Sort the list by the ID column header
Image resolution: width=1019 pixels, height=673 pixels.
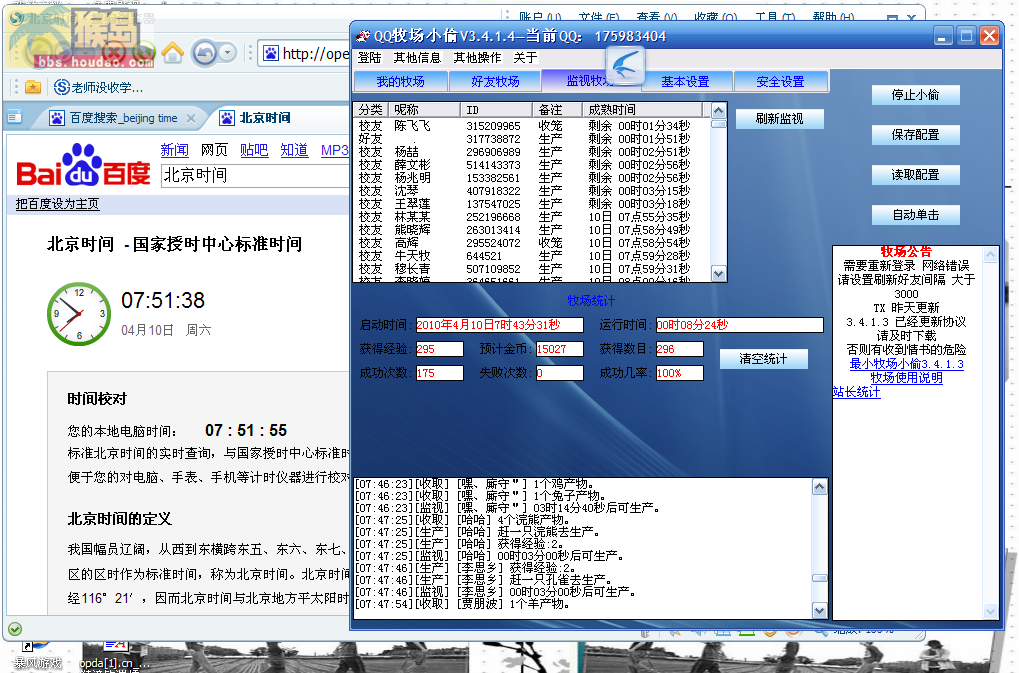pos(495,110)
